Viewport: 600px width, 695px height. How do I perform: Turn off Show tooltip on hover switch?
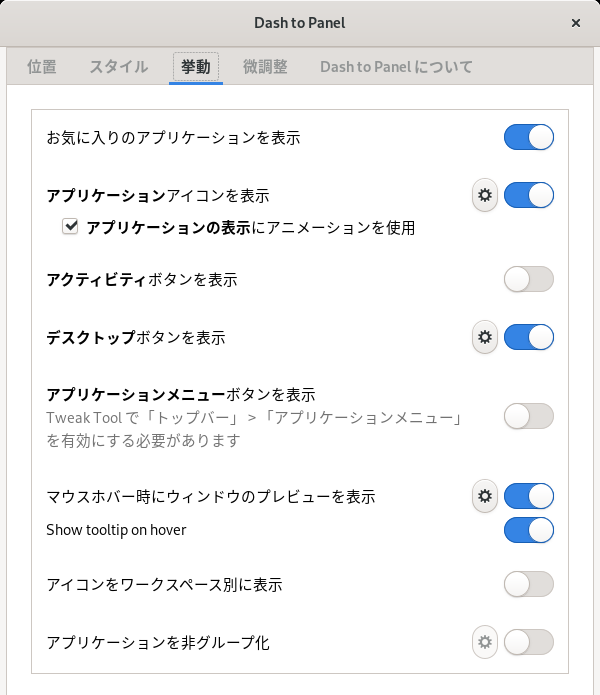(529, 530)
